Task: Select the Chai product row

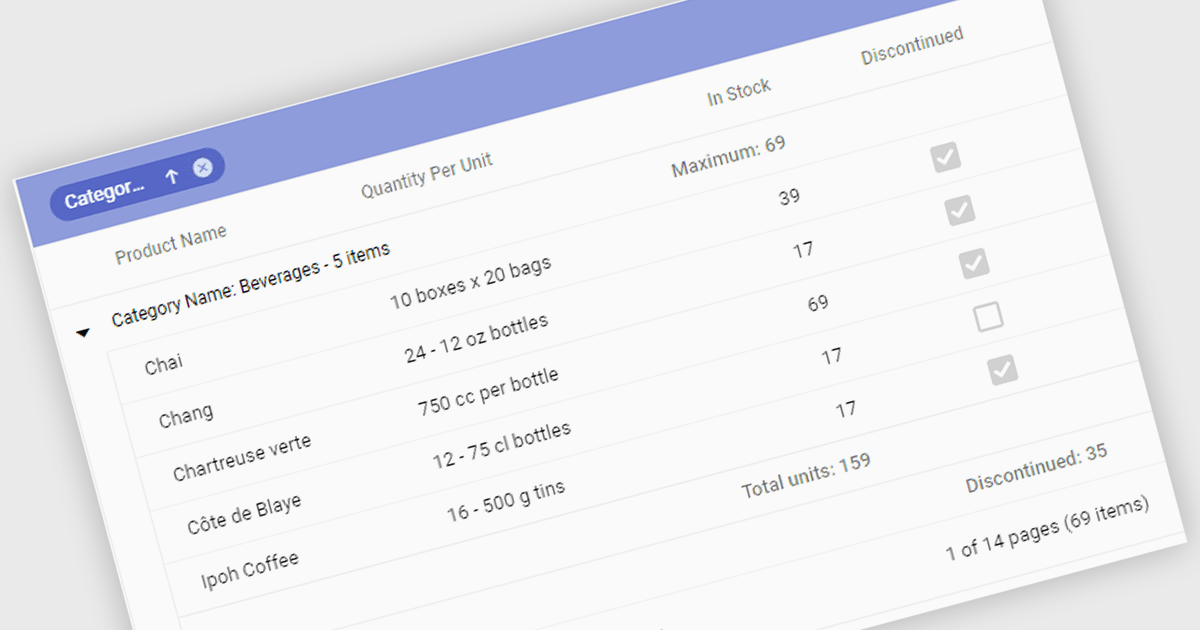Action: click(163, 364)
